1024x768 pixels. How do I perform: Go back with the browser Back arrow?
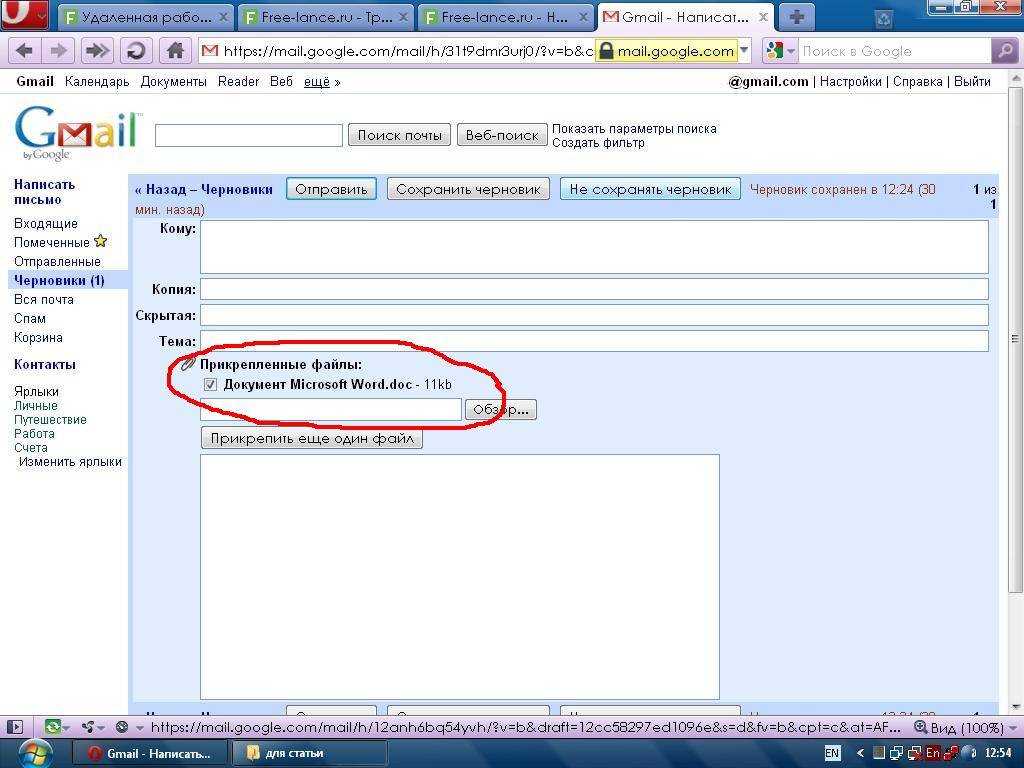(25, 51)
